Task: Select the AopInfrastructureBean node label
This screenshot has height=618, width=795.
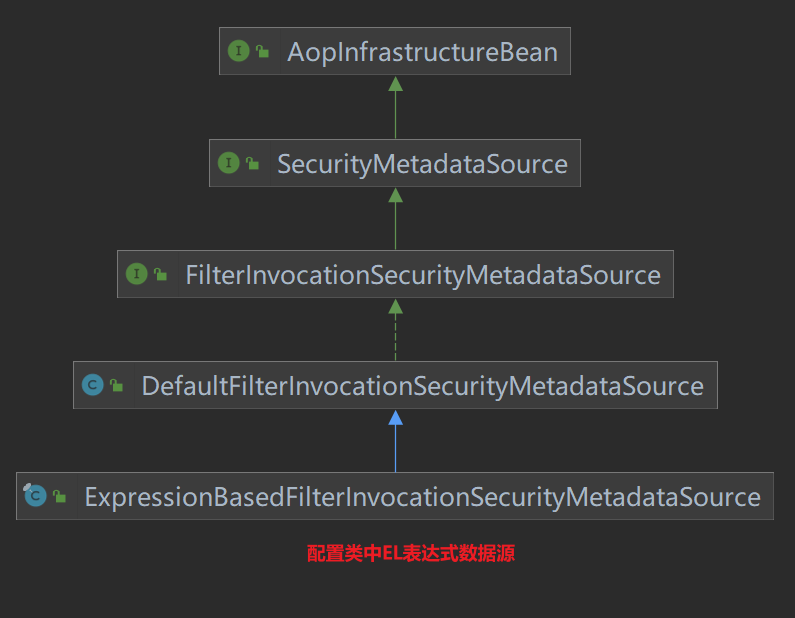Action: [x=422, y=51]
